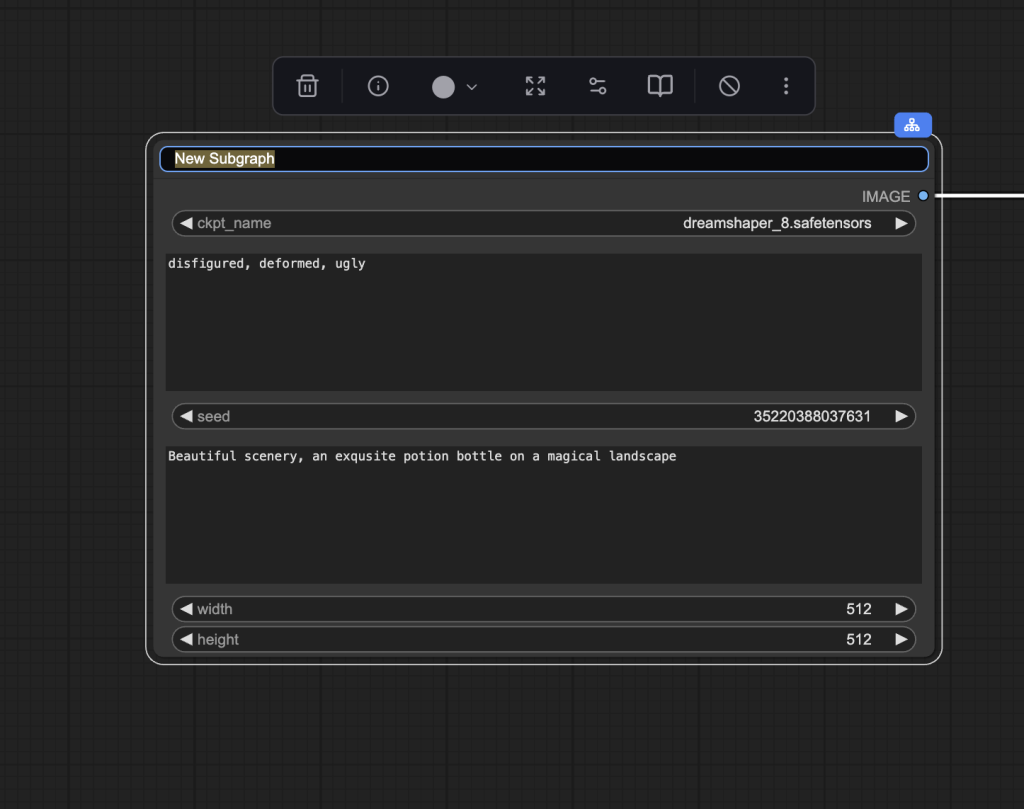The width and height of the screenshot is (1024, 809).
Task: Select previous checkpoint with ckpt_name left arrow
Action: [x=186, y=223]
